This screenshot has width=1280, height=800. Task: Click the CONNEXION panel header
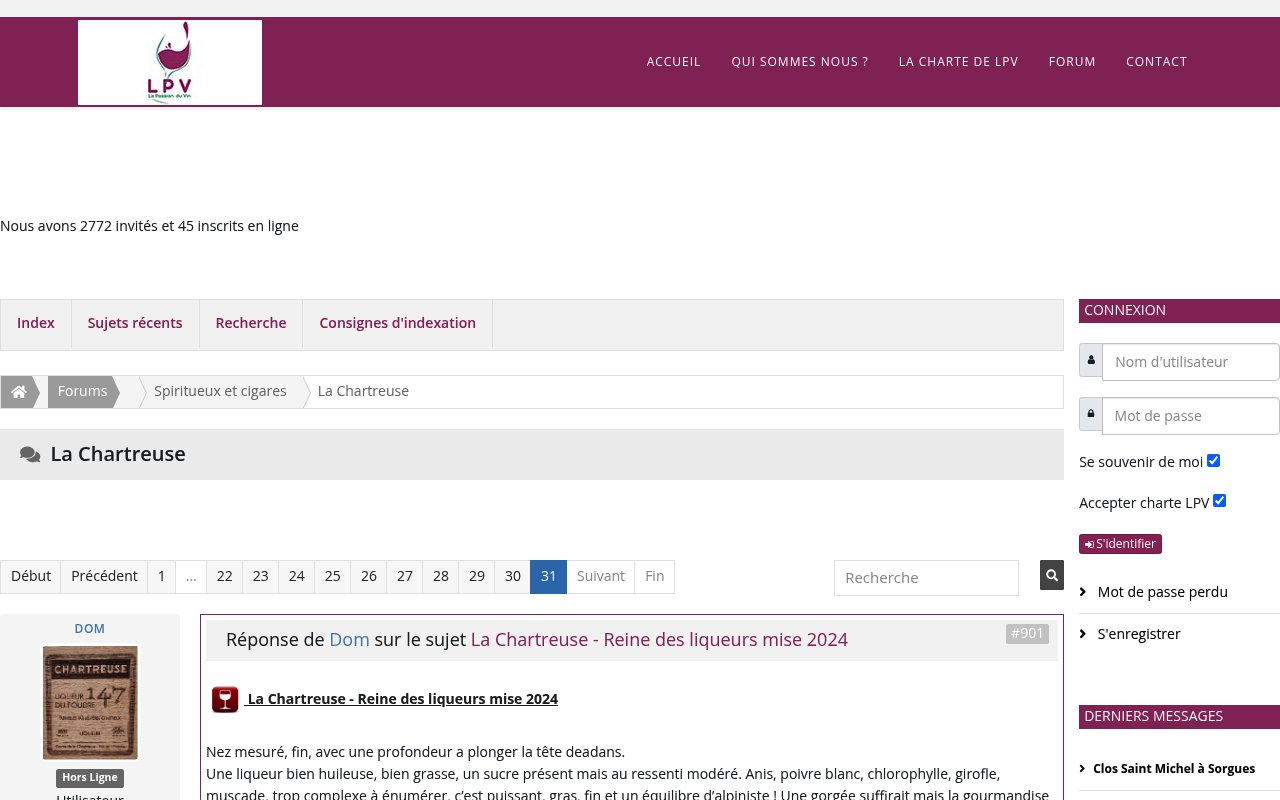1179,311
